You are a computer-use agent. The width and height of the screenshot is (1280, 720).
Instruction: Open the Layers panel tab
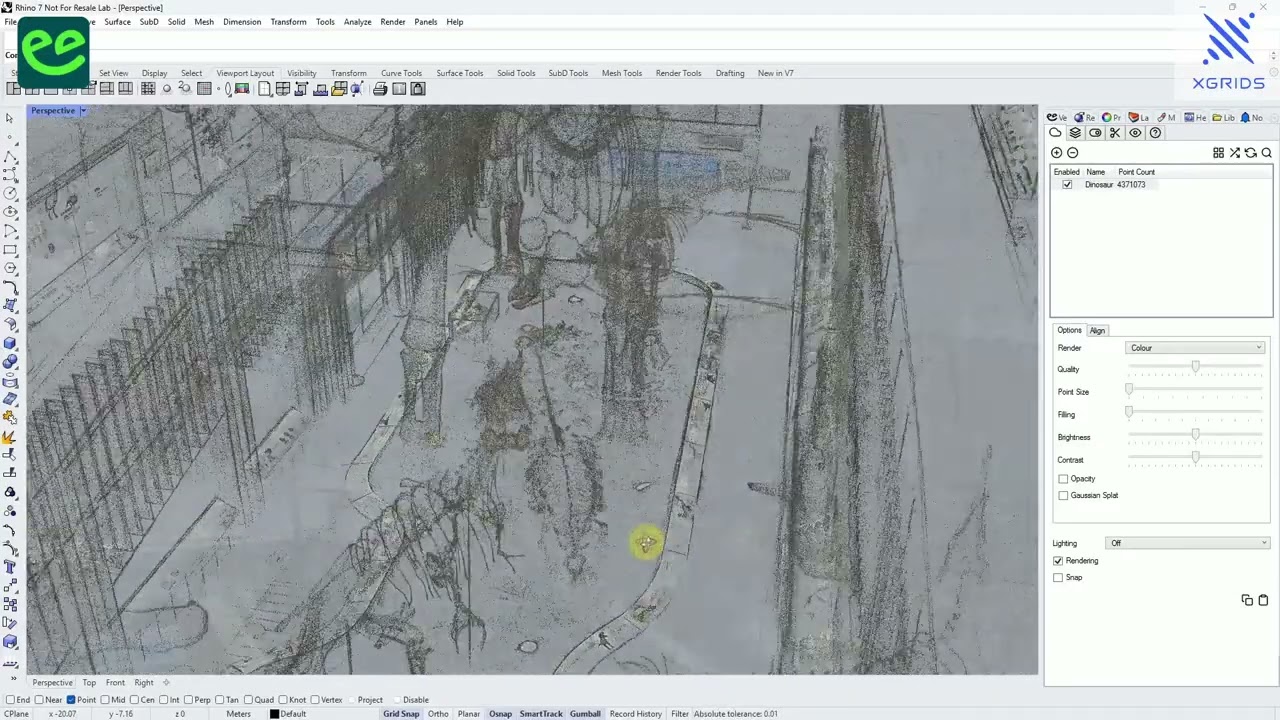[x=1139, y=117]
